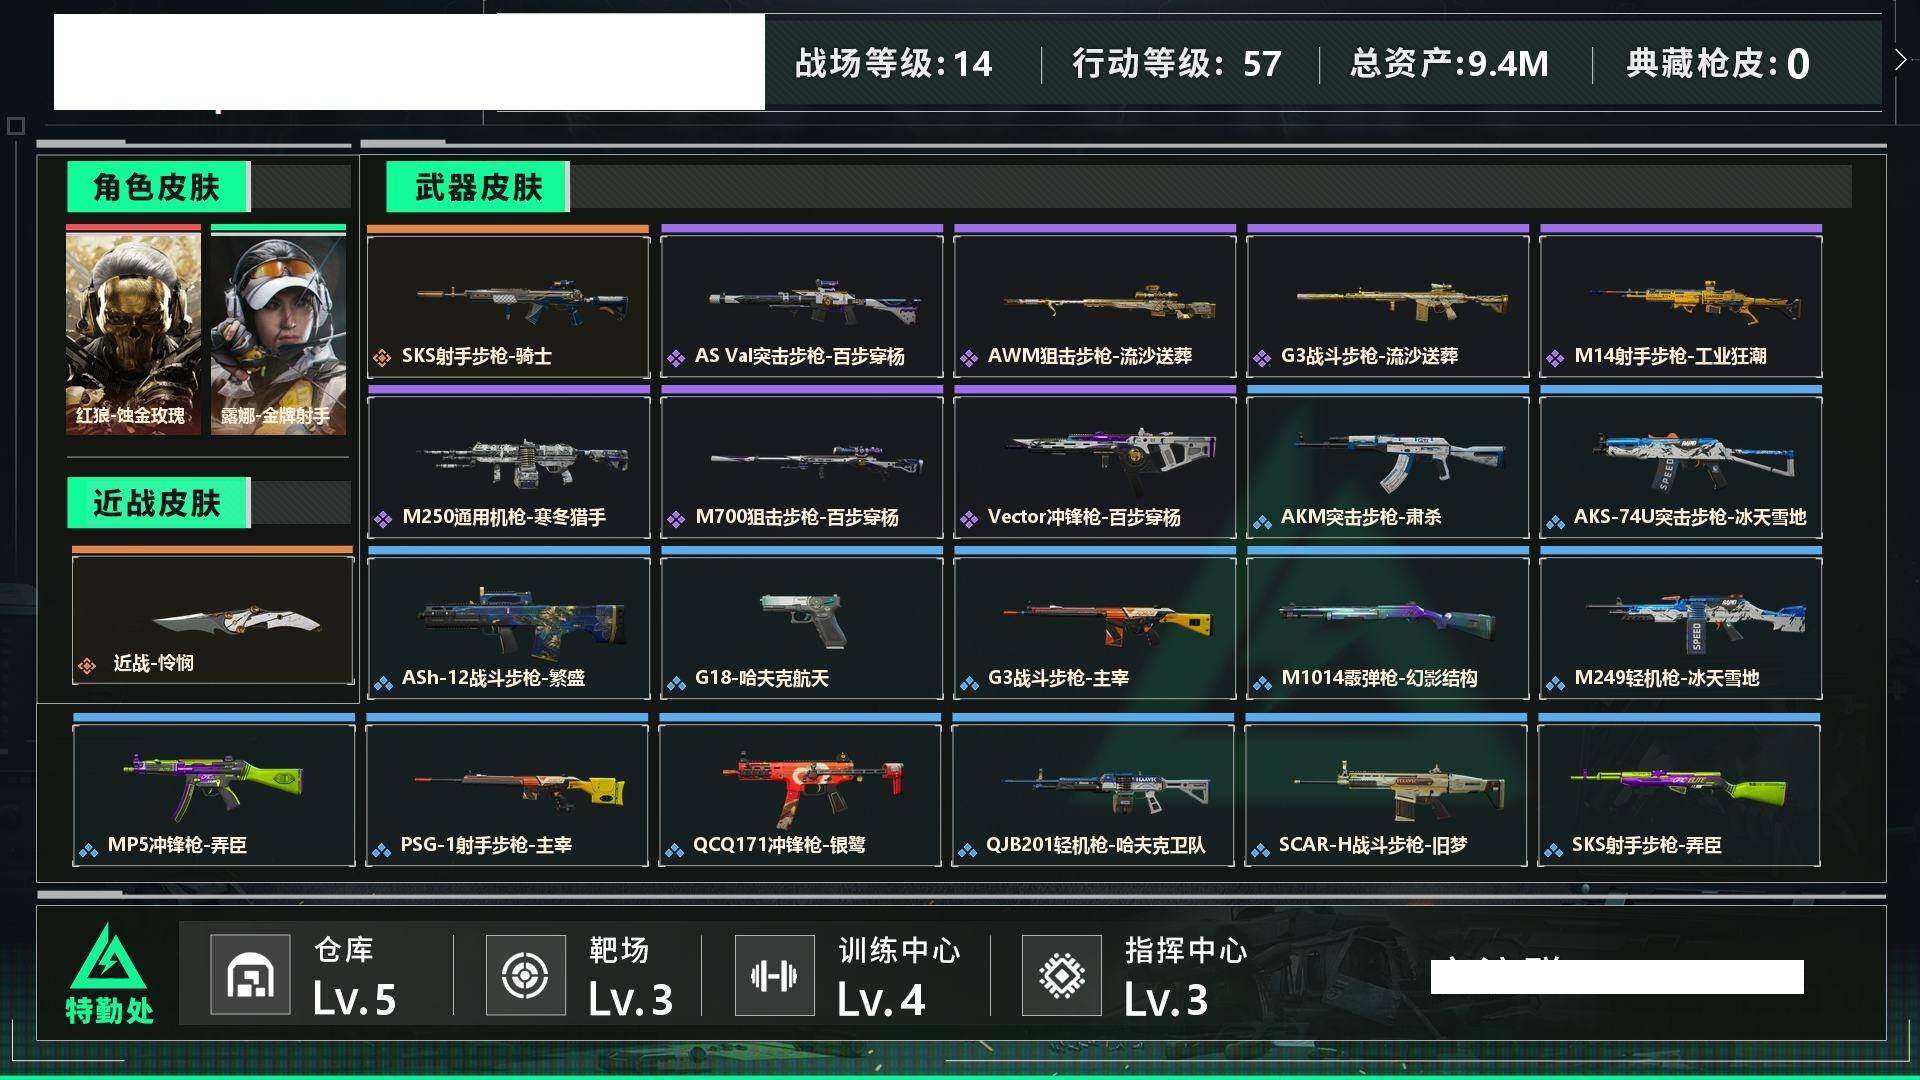Screen dimensions: 1920x1080
Task: Open the 角色皮肤 tab header
Action: 158,187
